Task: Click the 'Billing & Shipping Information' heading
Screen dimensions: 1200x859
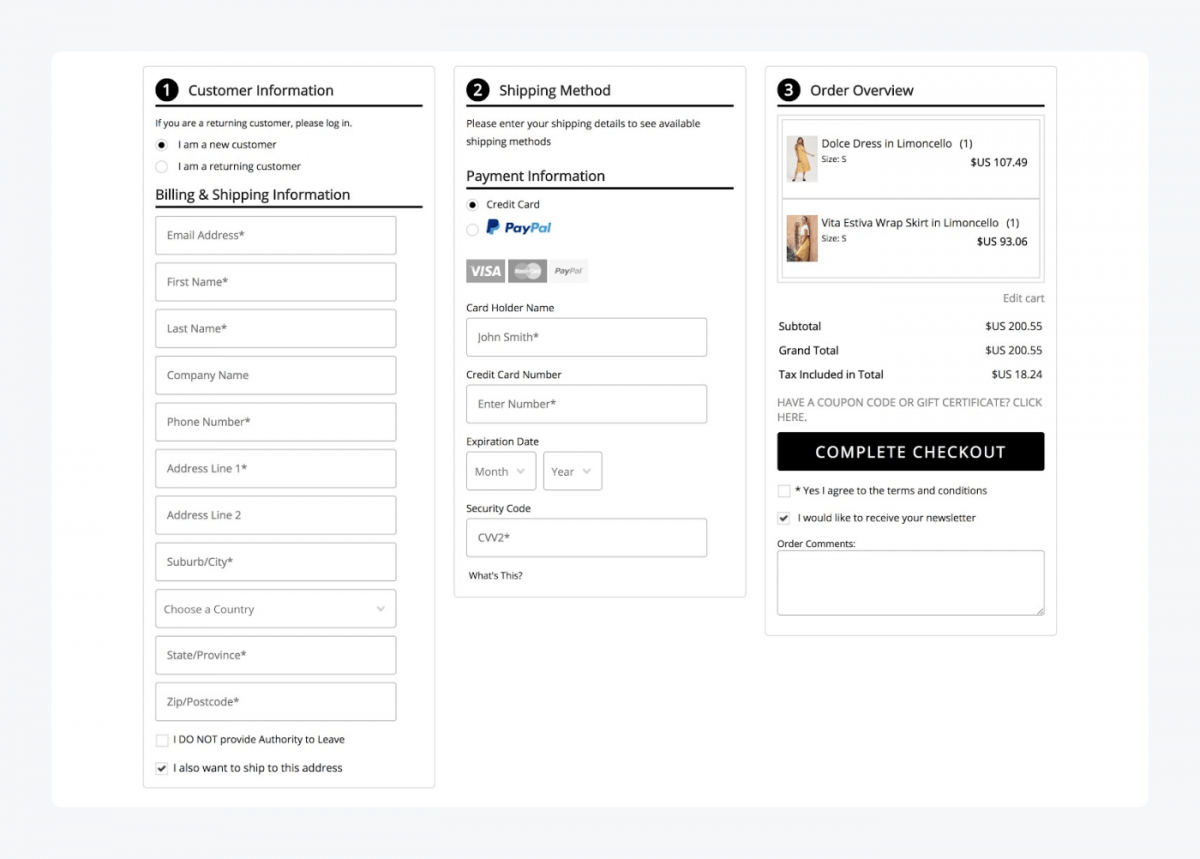Action: point(253,195)
